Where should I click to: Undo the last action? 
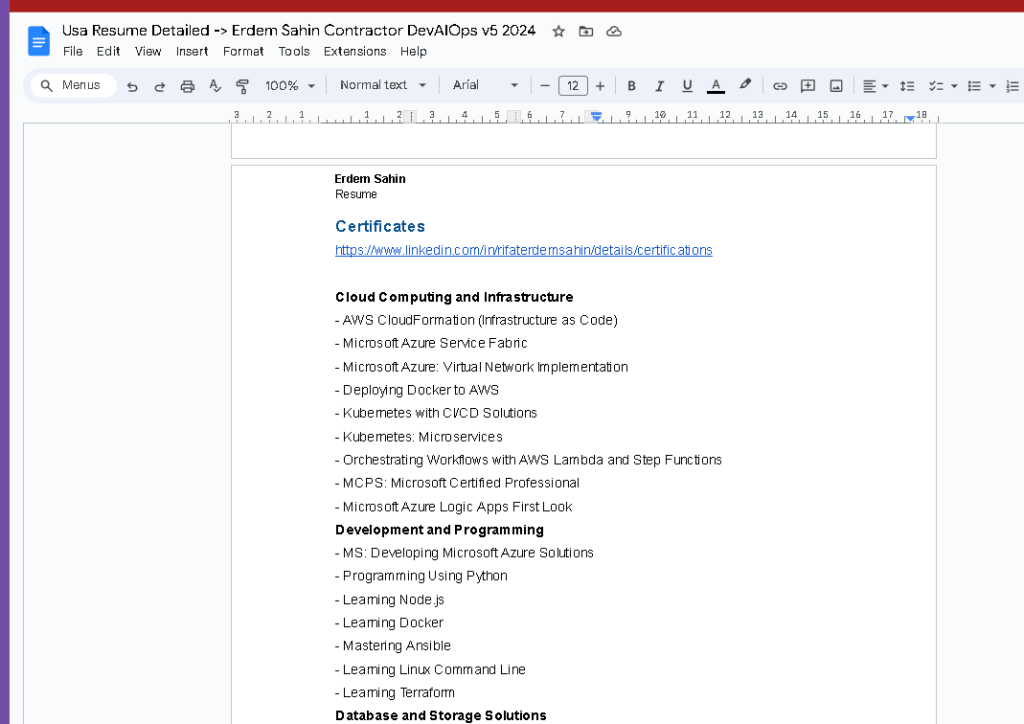(132, 86)
